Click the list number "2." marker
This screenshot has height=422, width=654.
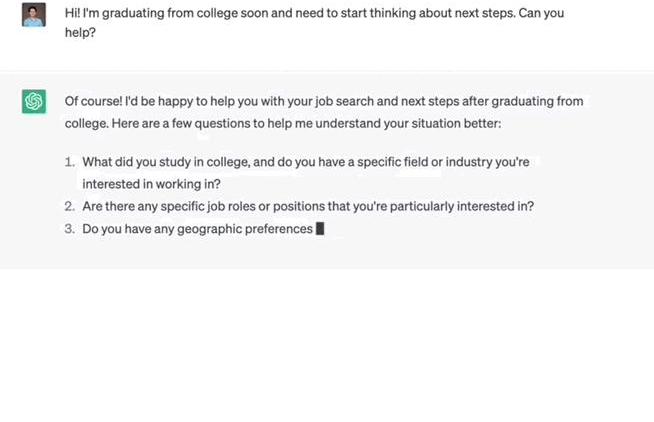click(70, 206)
